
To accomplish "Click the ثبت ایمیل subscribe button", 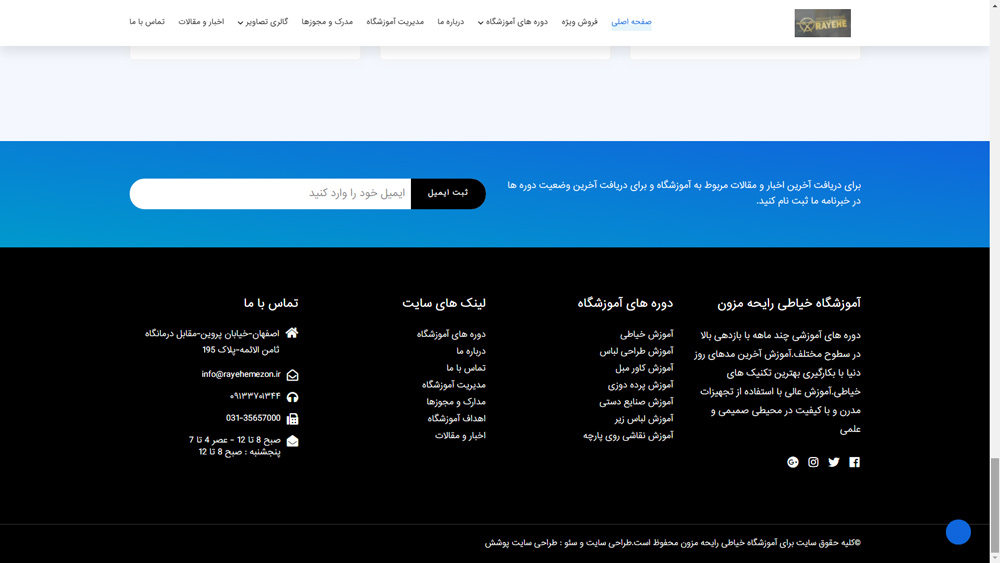I will click(x=448, y=193).
